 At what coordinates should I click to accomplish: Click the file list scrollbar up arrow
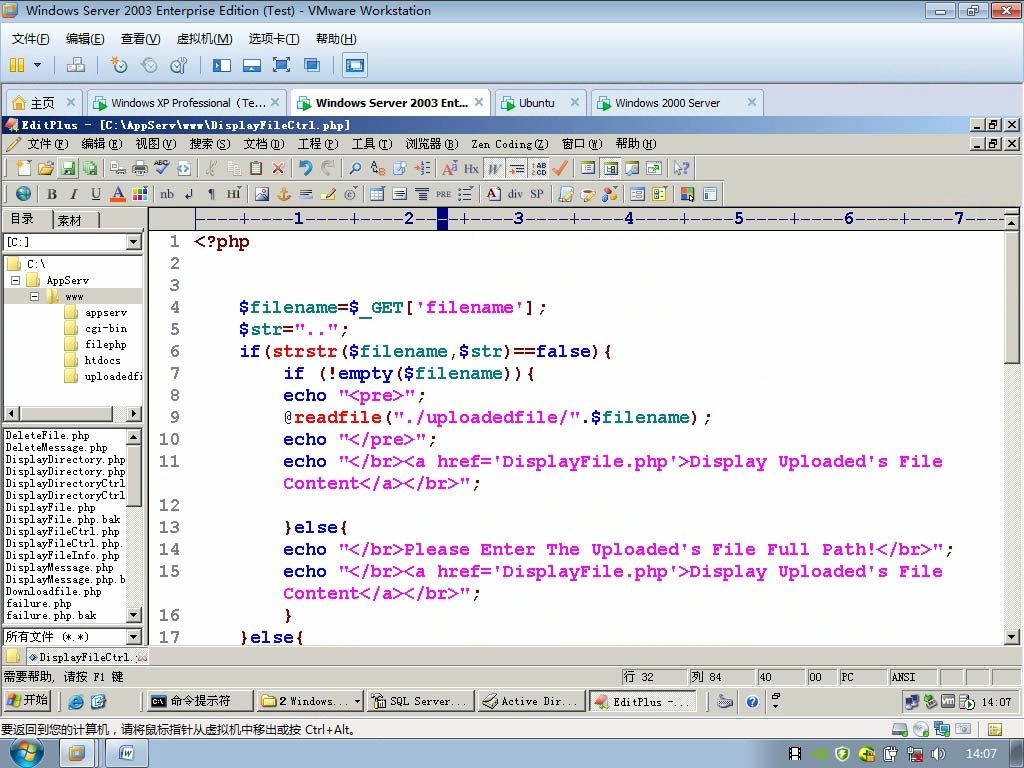click(x=134, y=436)
